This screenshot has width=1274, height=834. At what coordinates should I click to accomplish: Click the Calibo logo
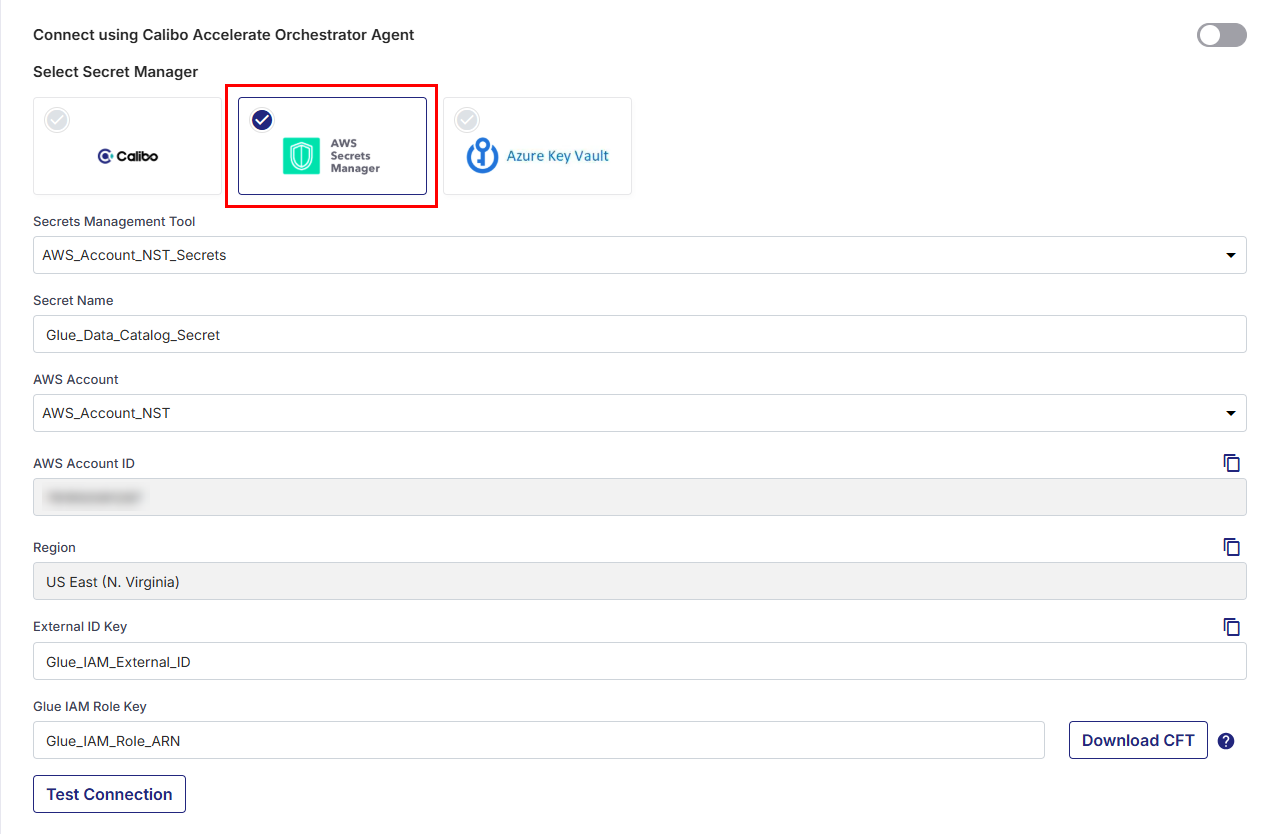[x=127, y=156]
